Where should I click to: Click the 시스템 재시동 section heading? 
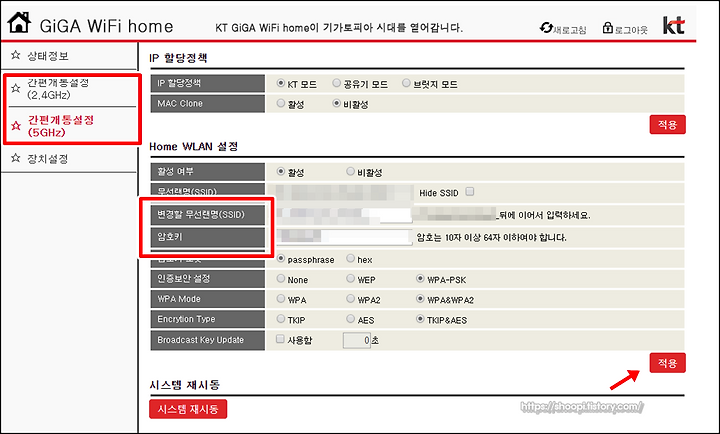click(184, 385)
